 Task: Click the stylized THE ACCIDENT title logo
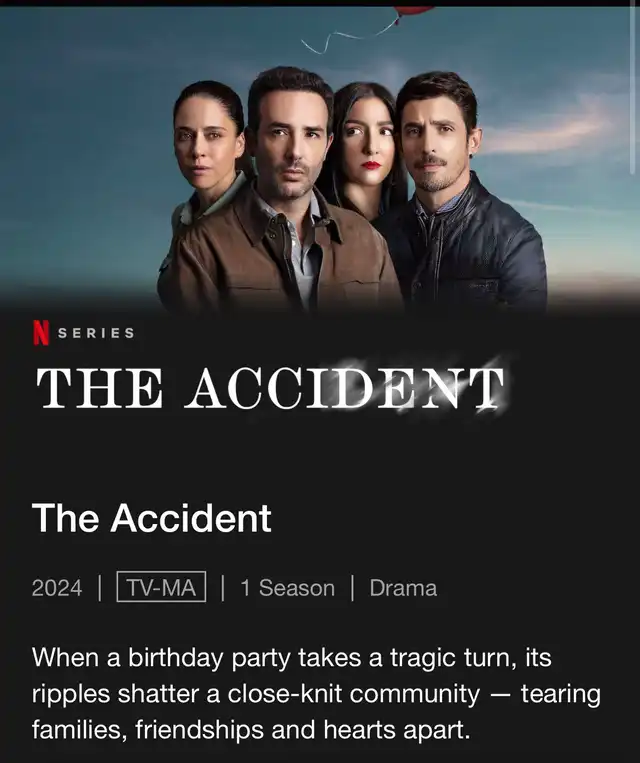[271, 388]
